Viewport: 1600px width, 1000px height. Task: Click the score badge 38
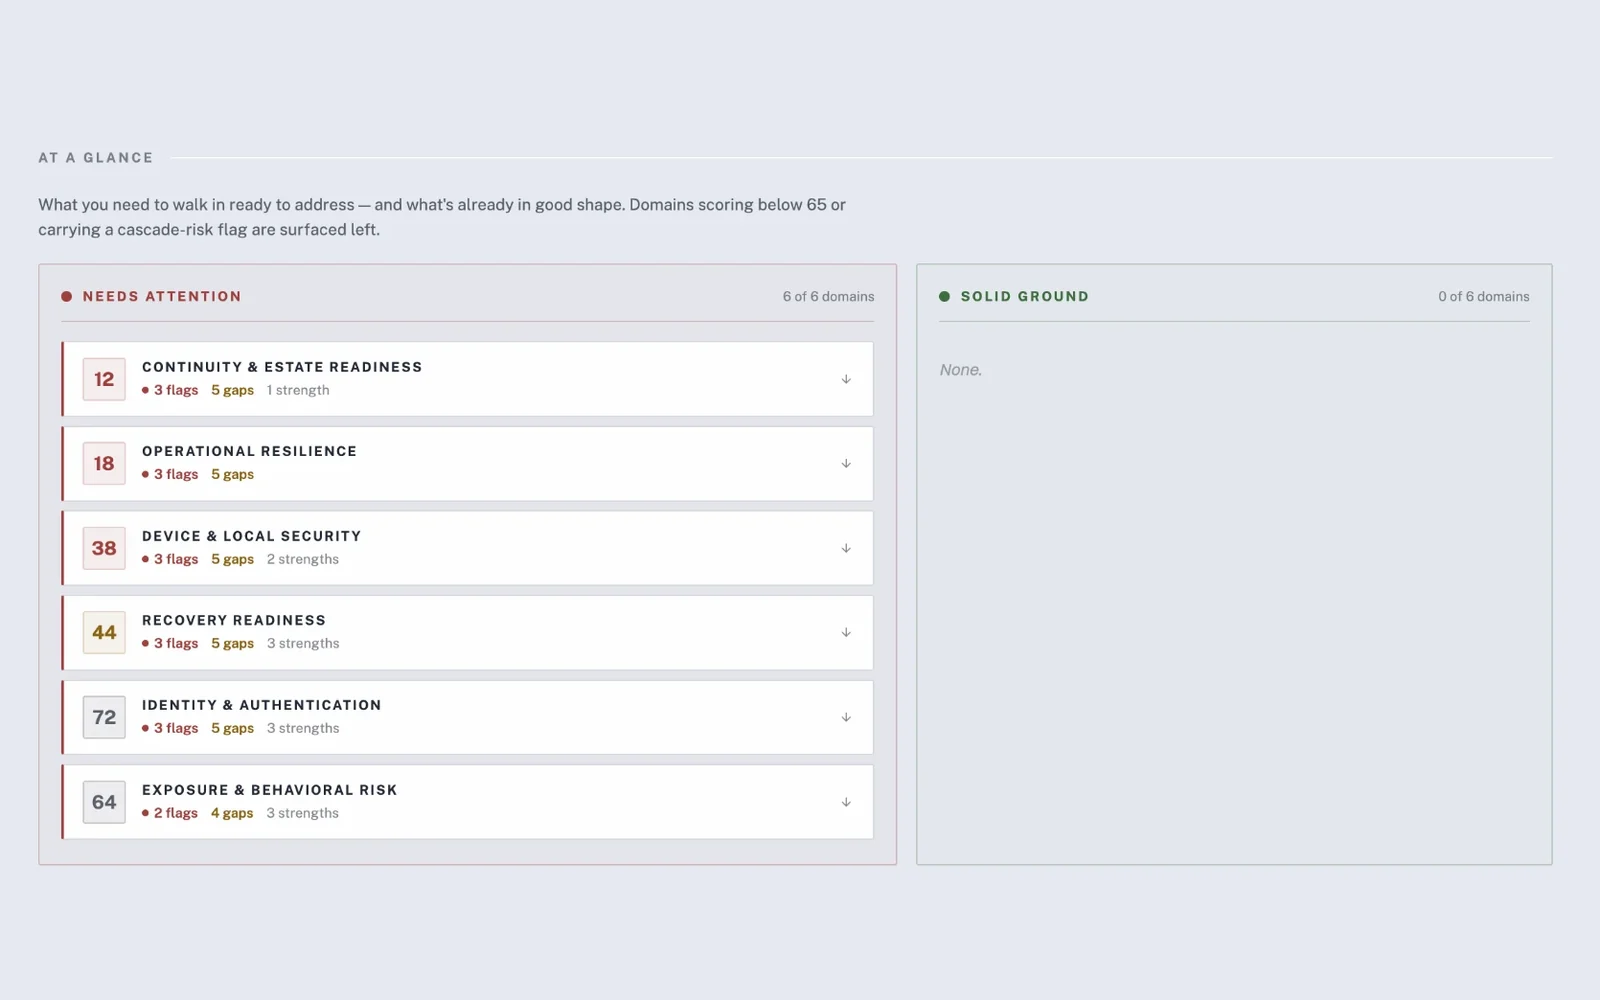[x=104, y=549]
